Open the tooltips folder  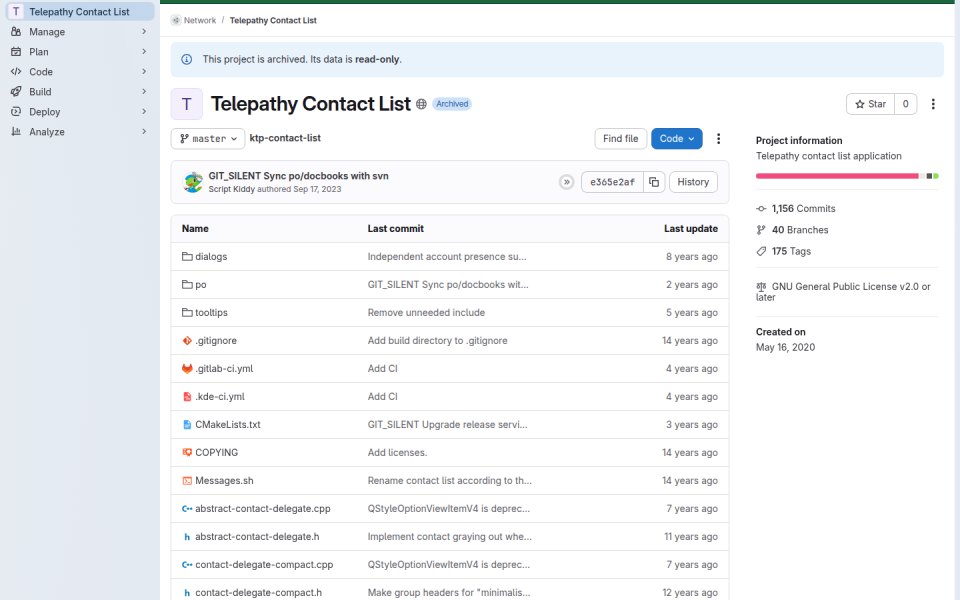coord(211,312)
